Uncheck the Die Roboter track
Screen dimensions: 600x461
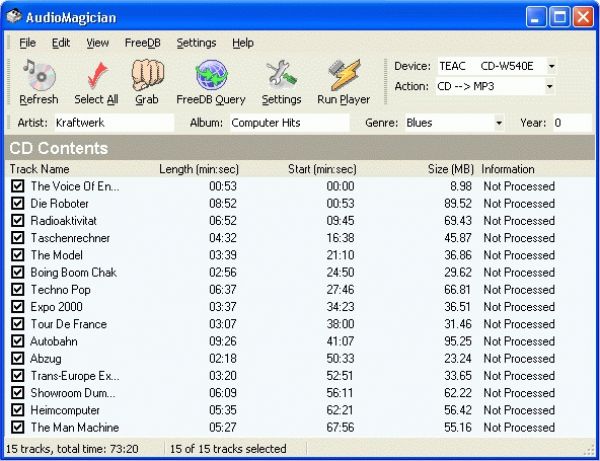point(17,203)
